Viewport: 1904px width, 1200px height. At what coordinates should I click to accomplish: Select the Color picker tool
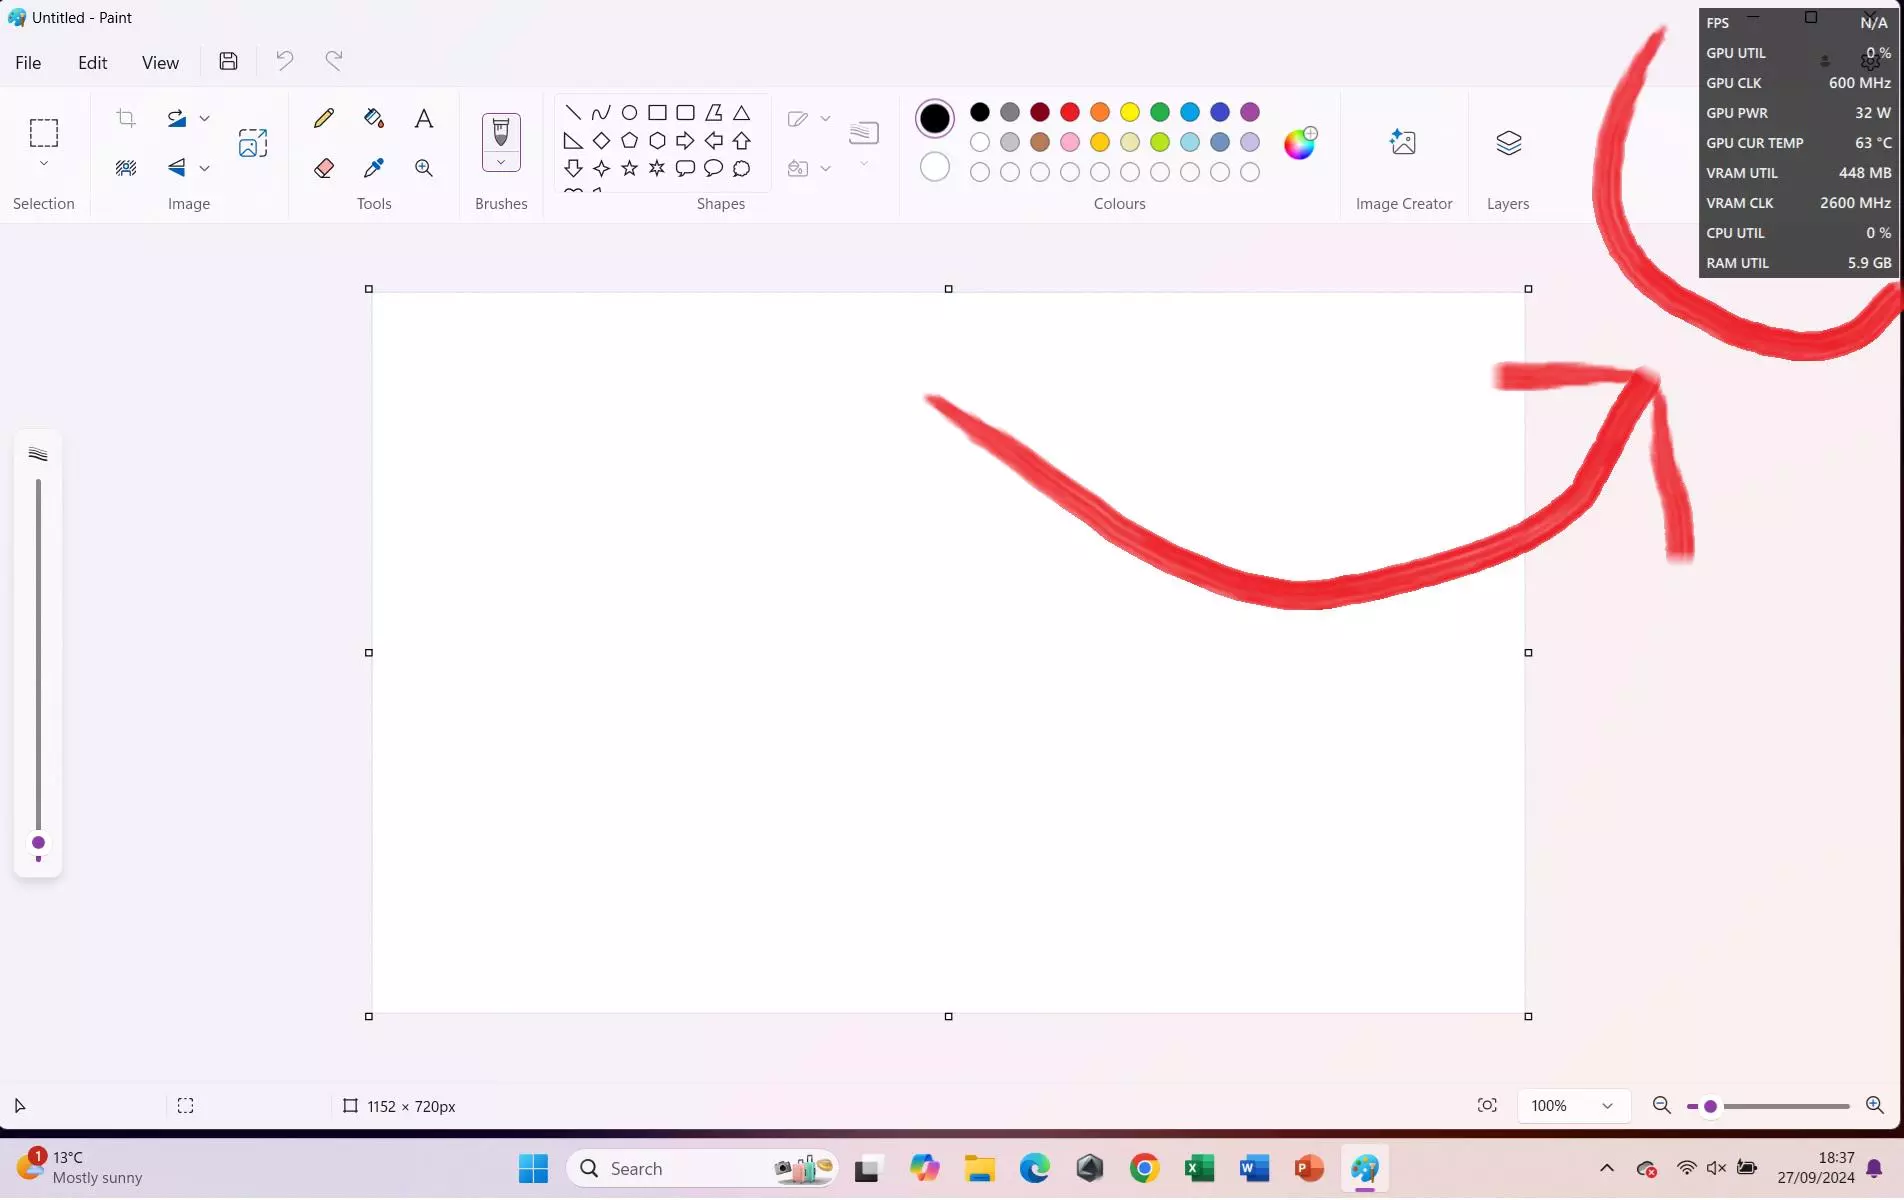pyautogui.click(x=373, y=168)
